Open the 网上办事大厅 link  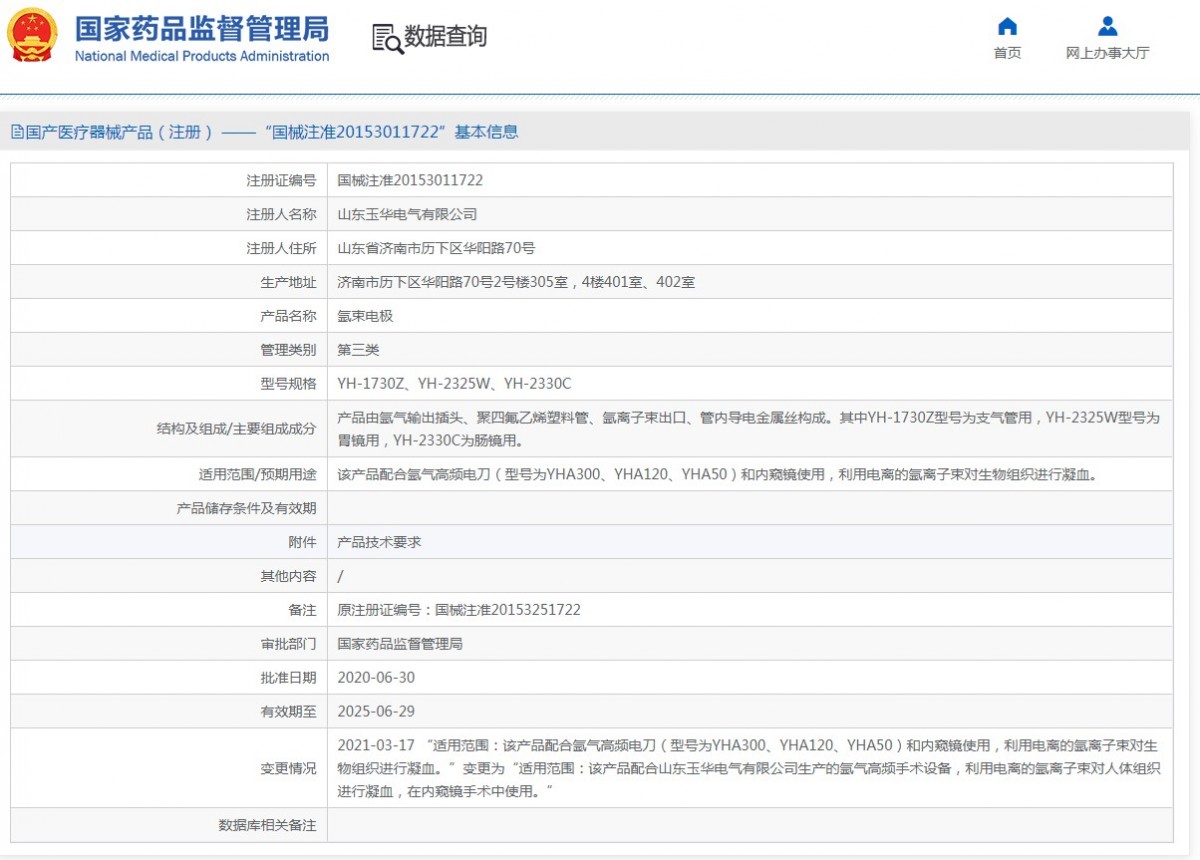pyautogui.click(x=1107, y=53)
